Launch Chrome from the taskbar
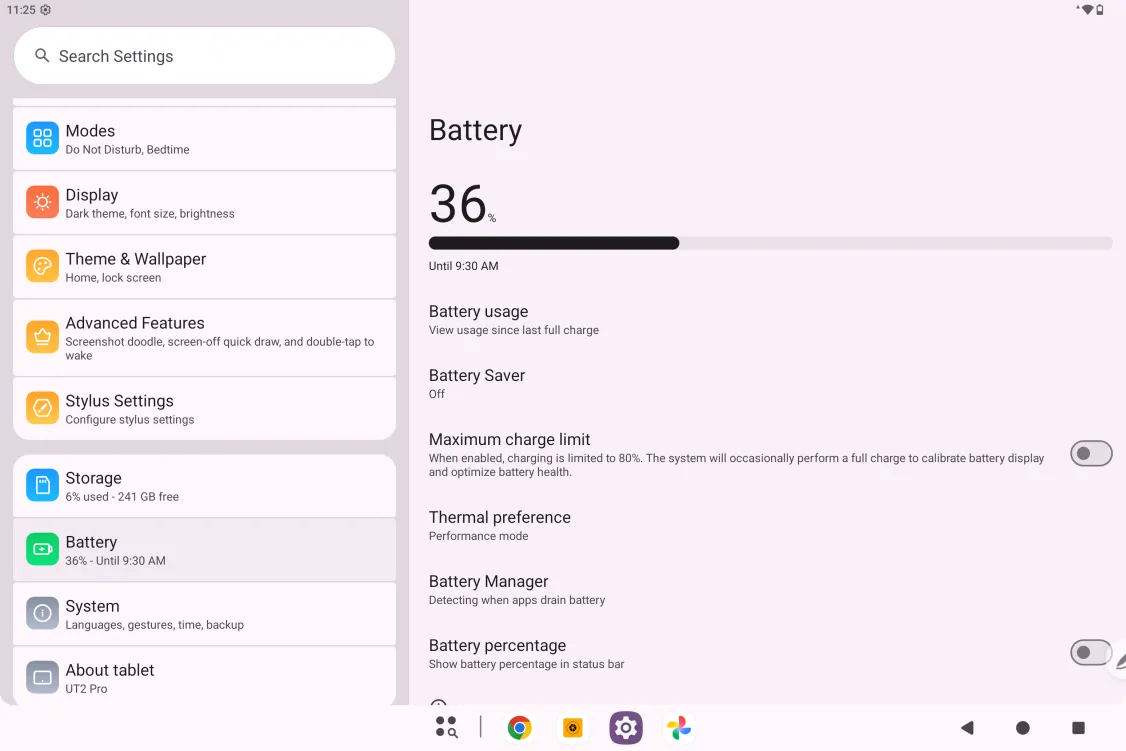The width and height of the screenshot is (1126, 751). pyautogui.click(x=519, y=728)
